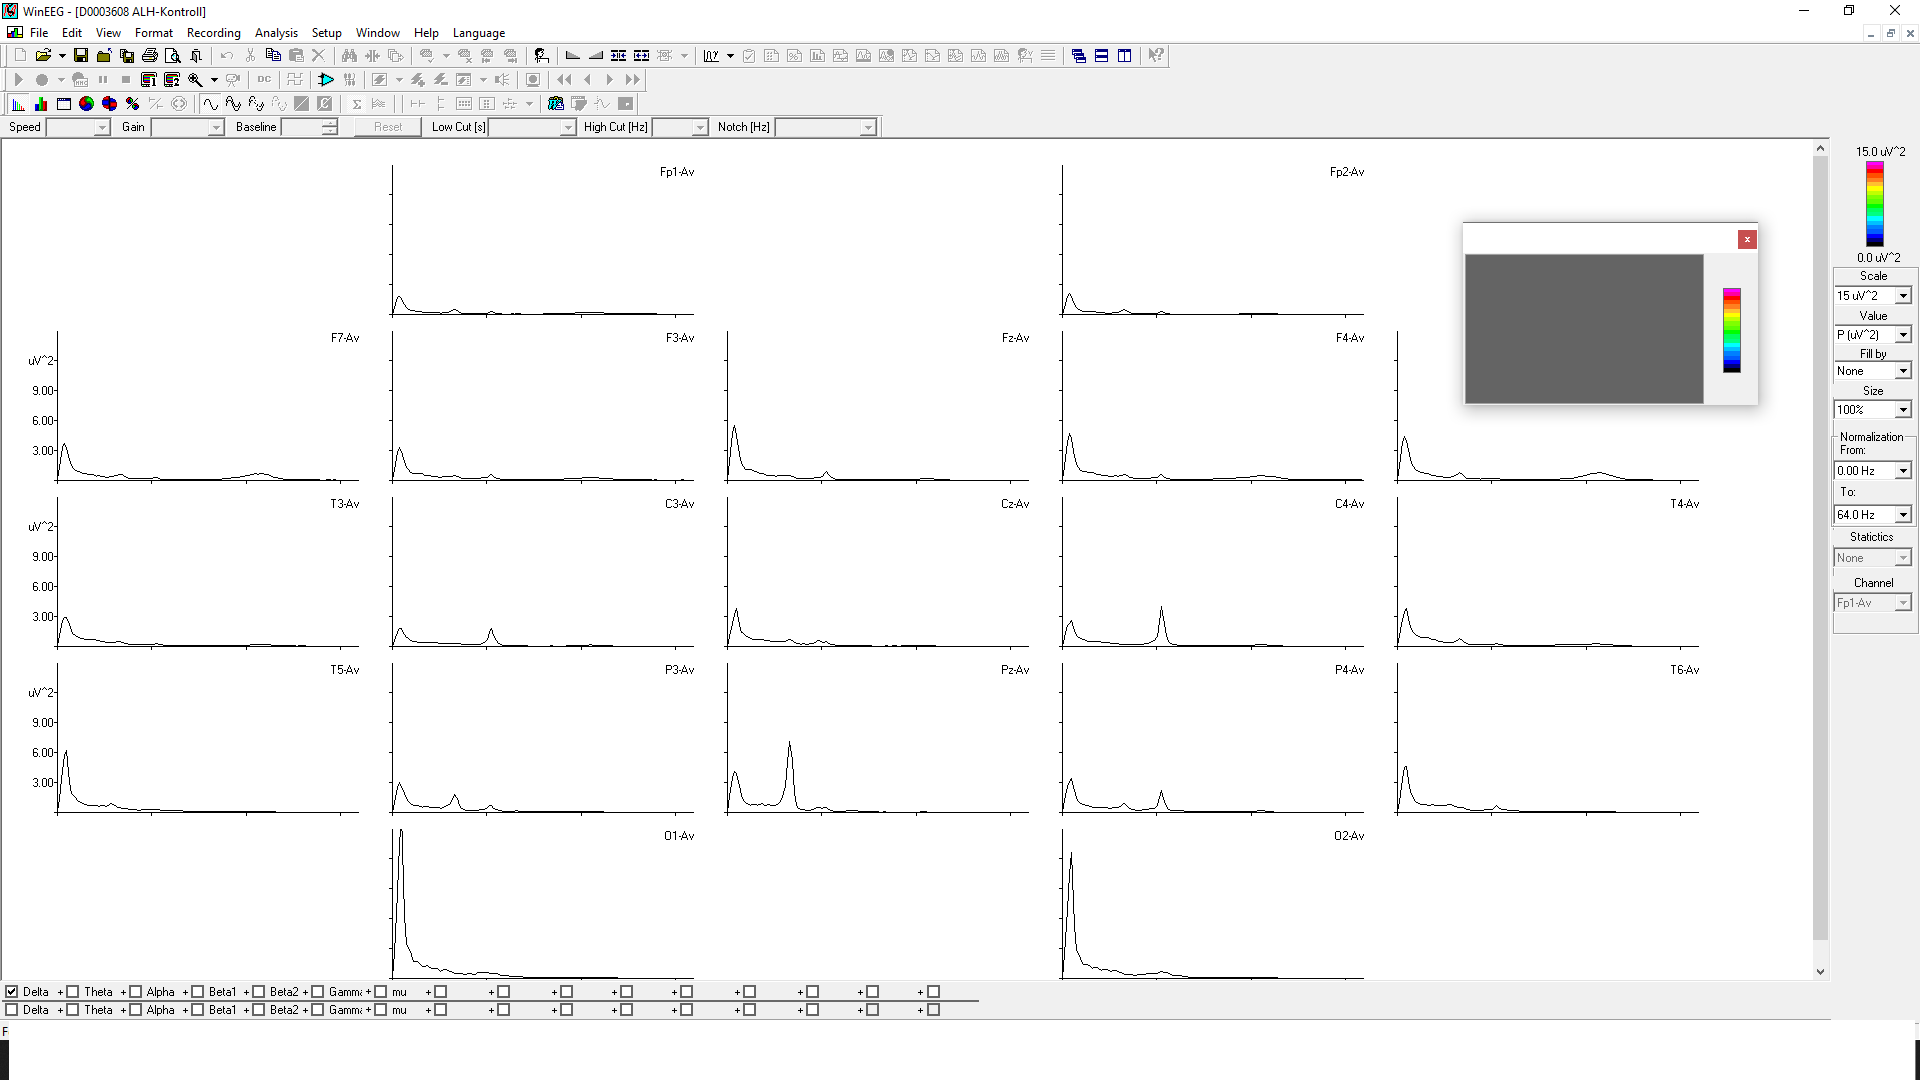Open the Size 100% dropdown
The width and height of the screenshot is (1920, 1080).
pyautogui.click(x=1903, y=410)
